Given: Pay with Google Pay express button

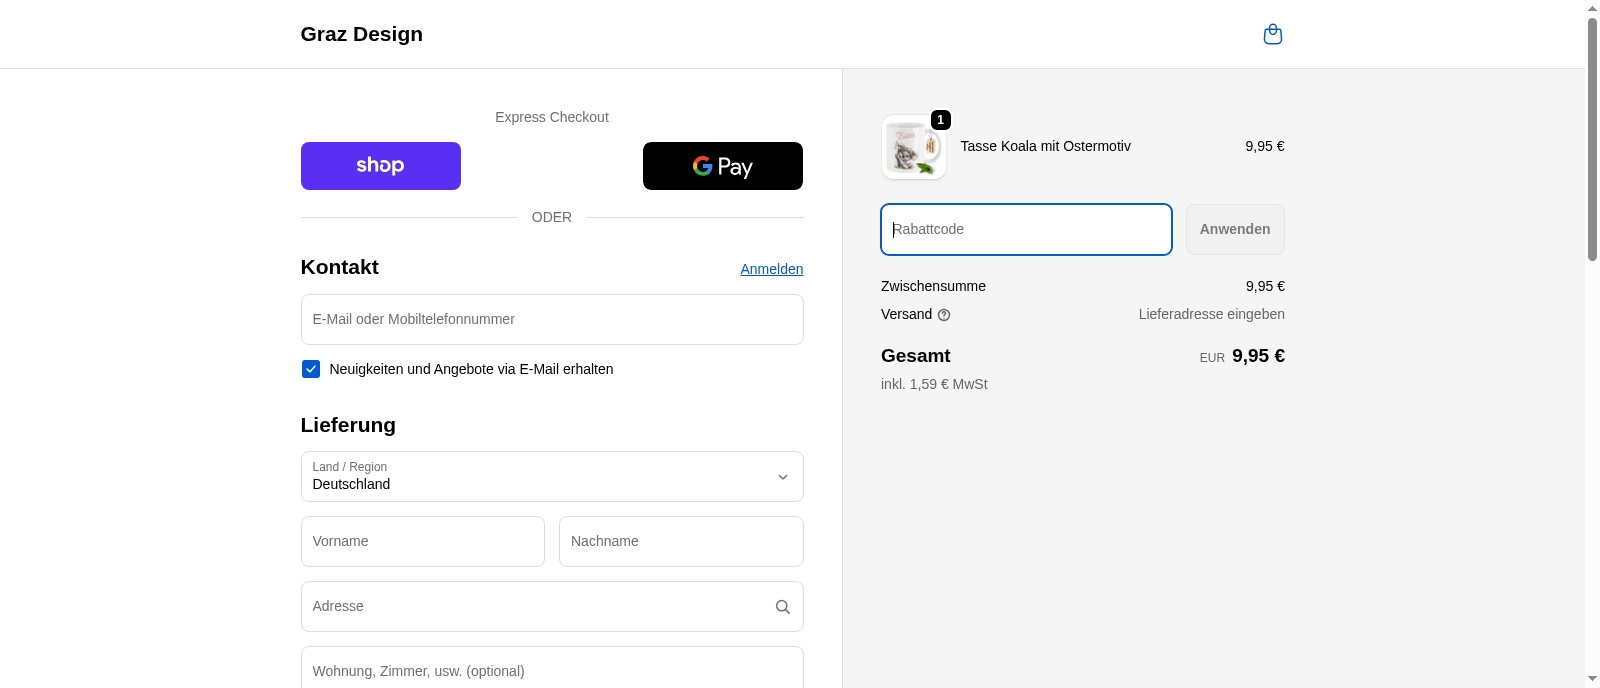Looking at the screenshot, I should pos(722,166).
